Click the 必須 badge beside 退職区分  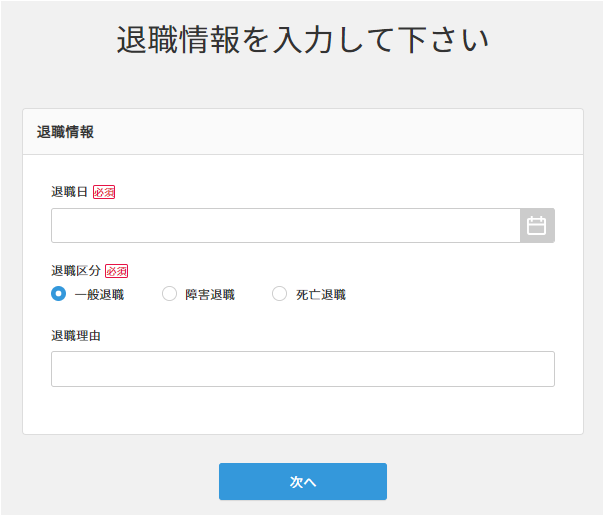click(117, 271)
